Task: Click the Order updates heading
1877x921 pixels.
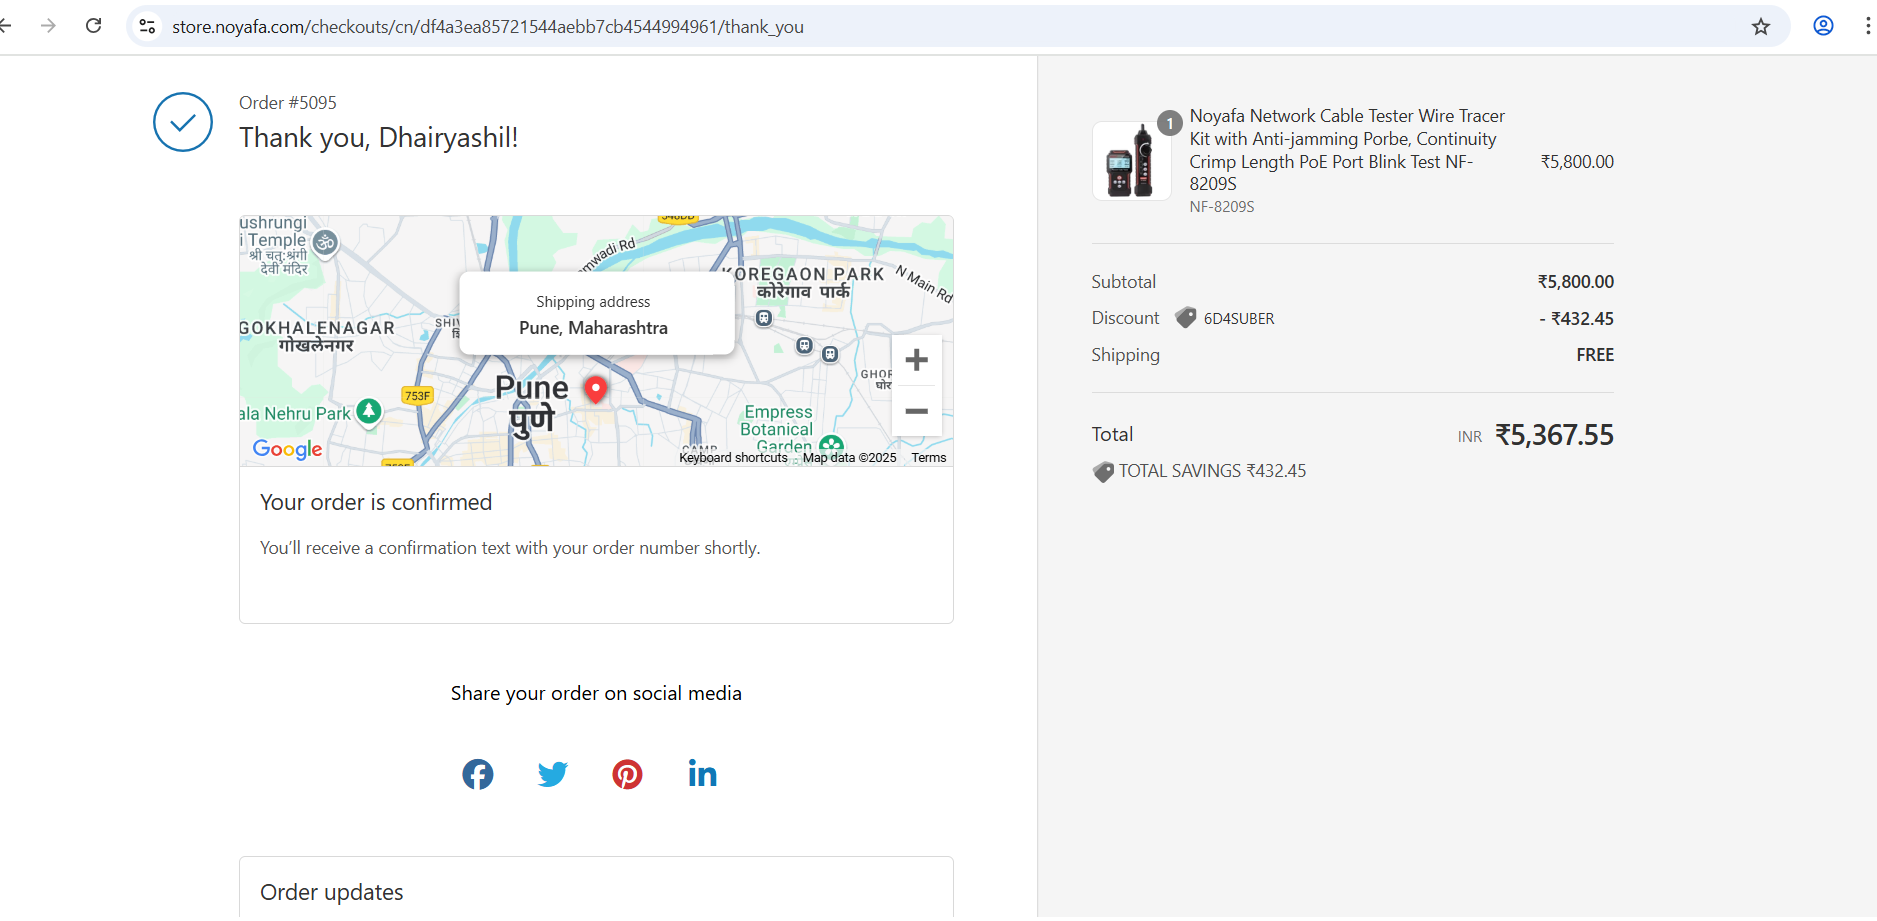Action: (x=332, y=892)
